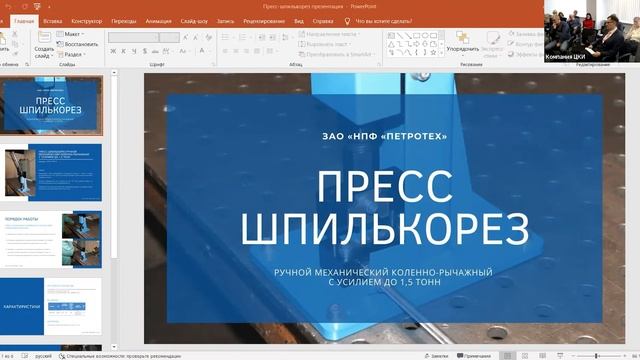Toggle center text alignment
Screen dimensions: 640x360
(x=236, y=51)
